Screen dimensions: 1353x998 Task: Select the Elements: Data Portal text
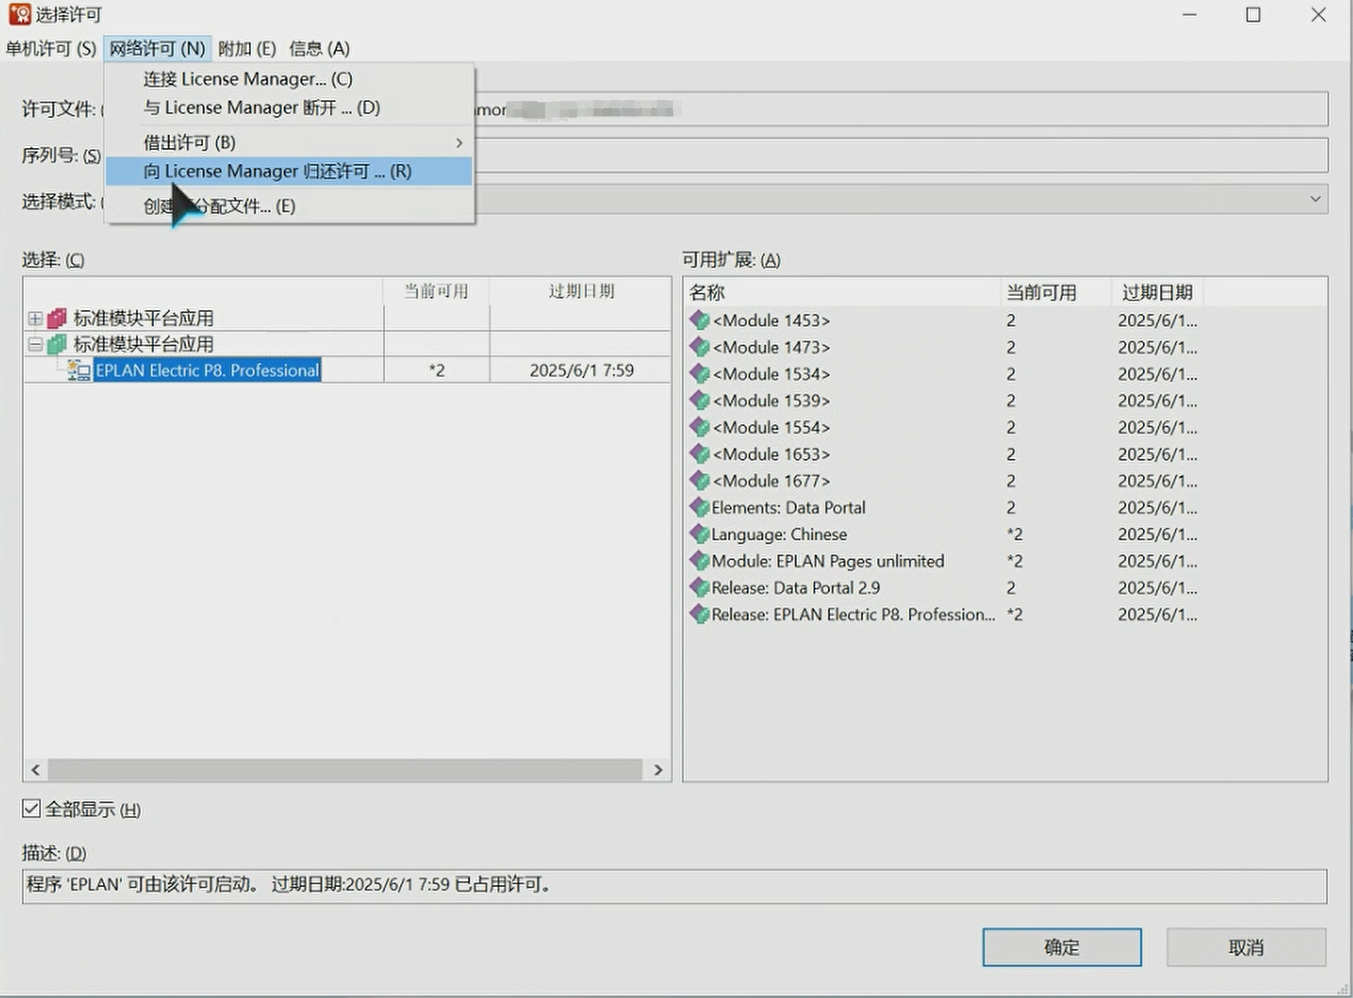tap(789, 507)
